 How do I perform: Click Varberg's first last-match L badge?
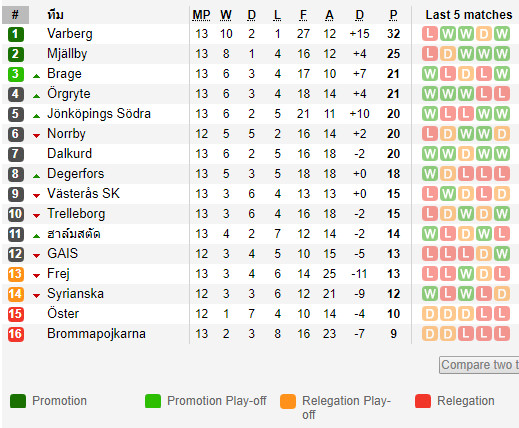(x=430, y=34)
